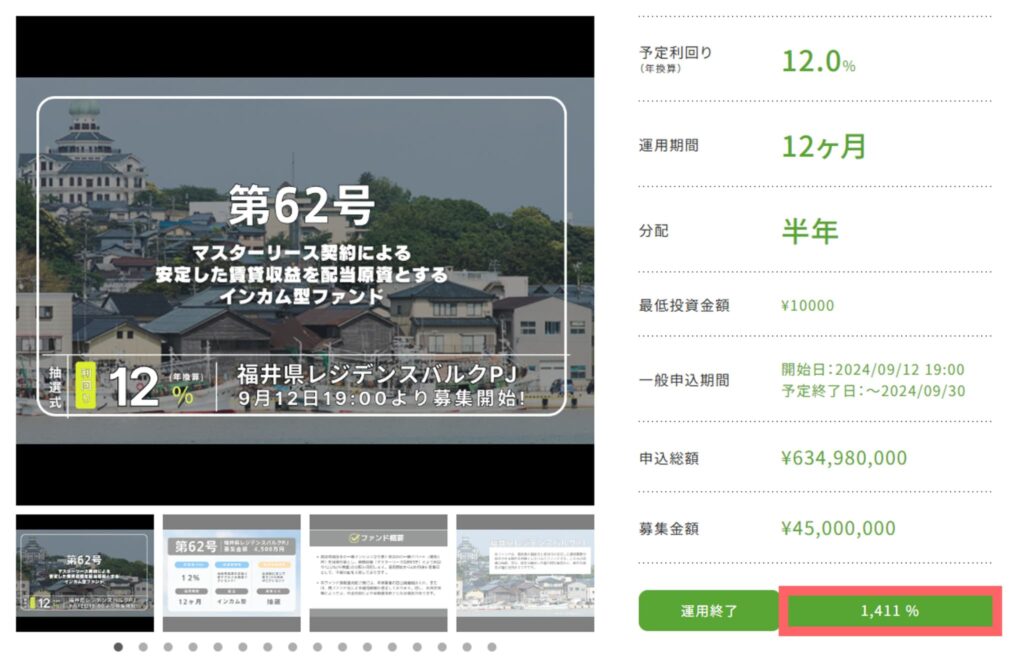Viewport: 1024px width, 670px height.
Task: Click the 運用期間 value 12ヶ月
Action: tap(823, 147)
